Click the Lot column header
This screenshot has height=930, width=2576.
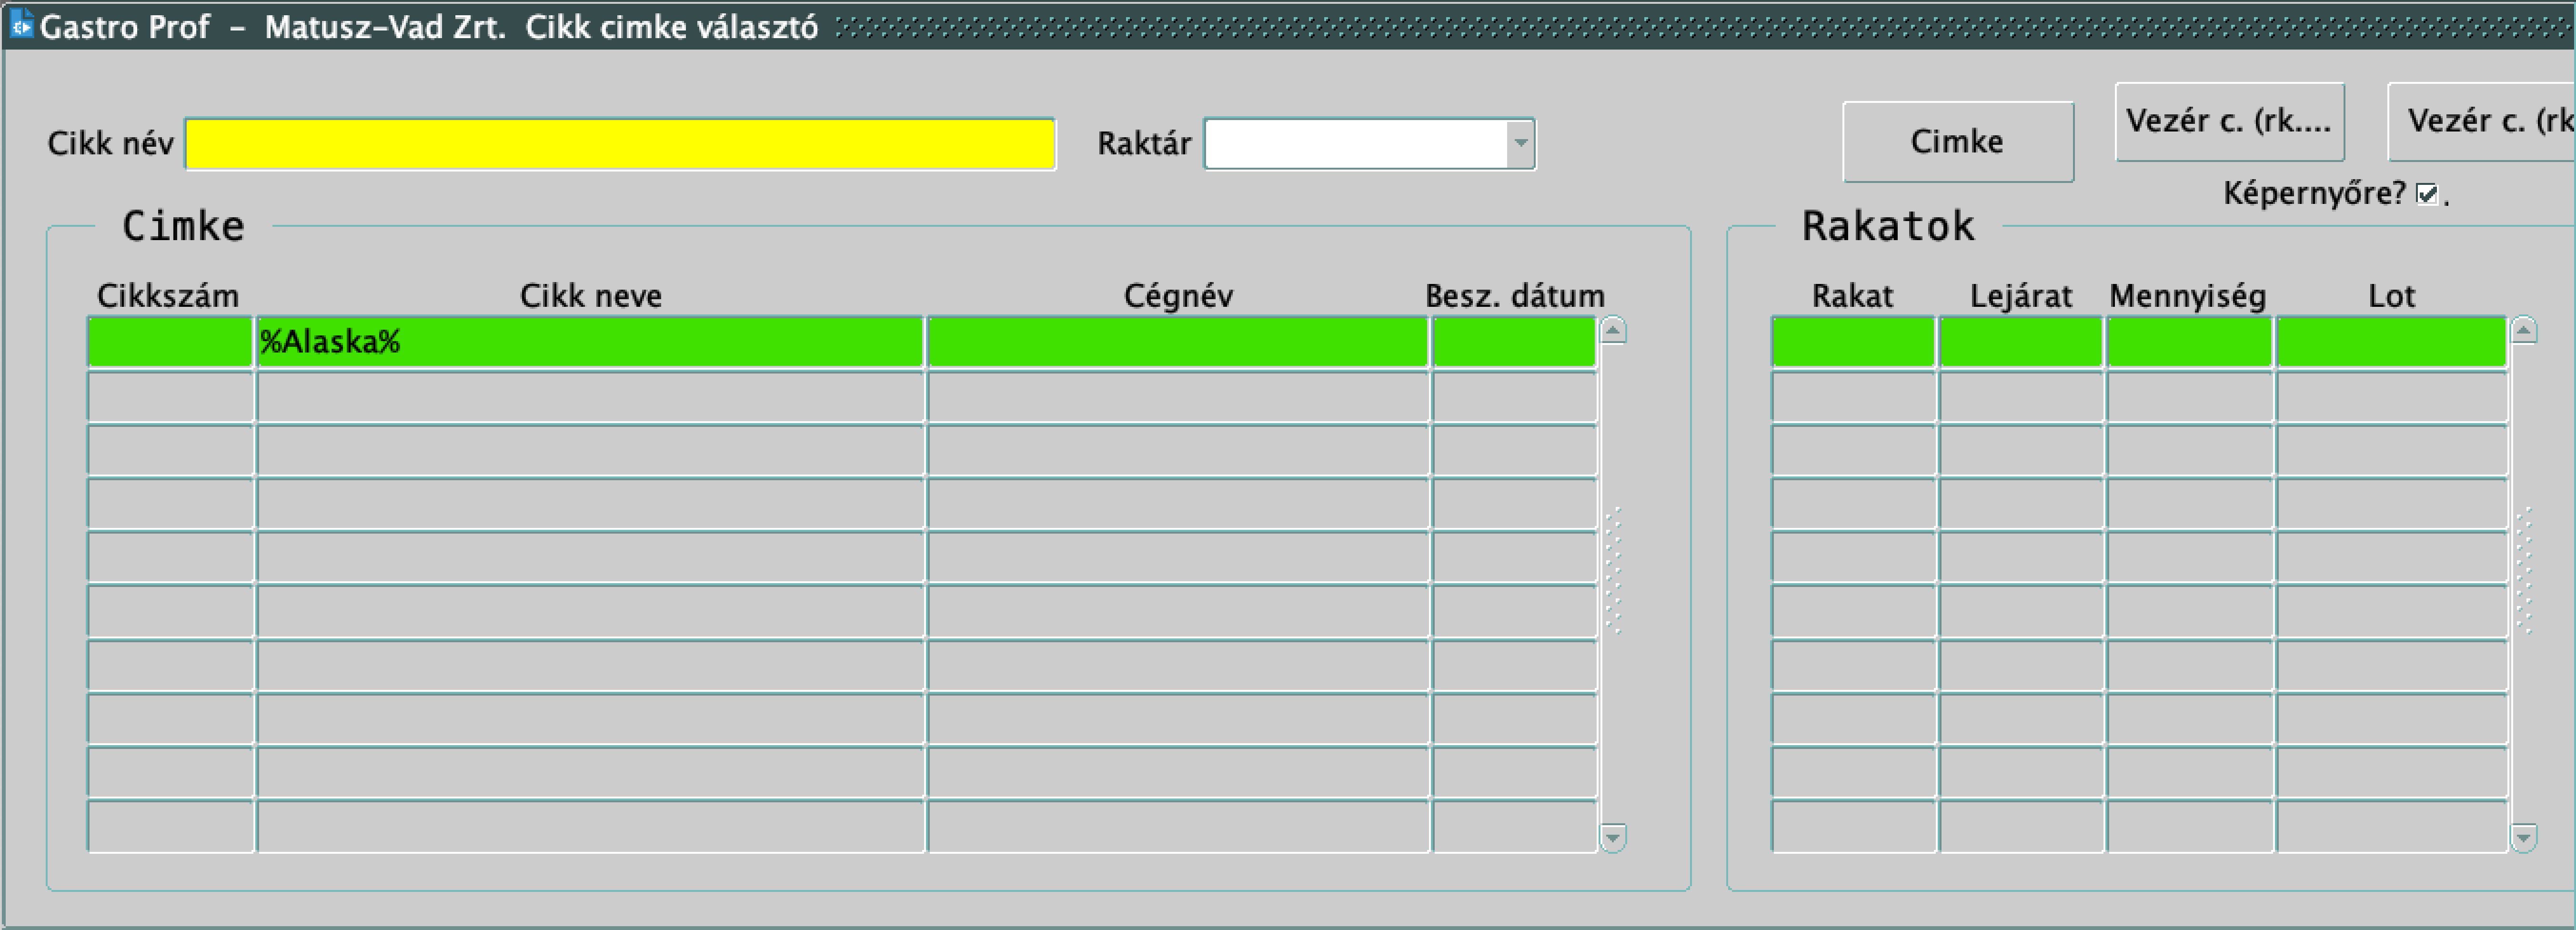[2391, 296]
